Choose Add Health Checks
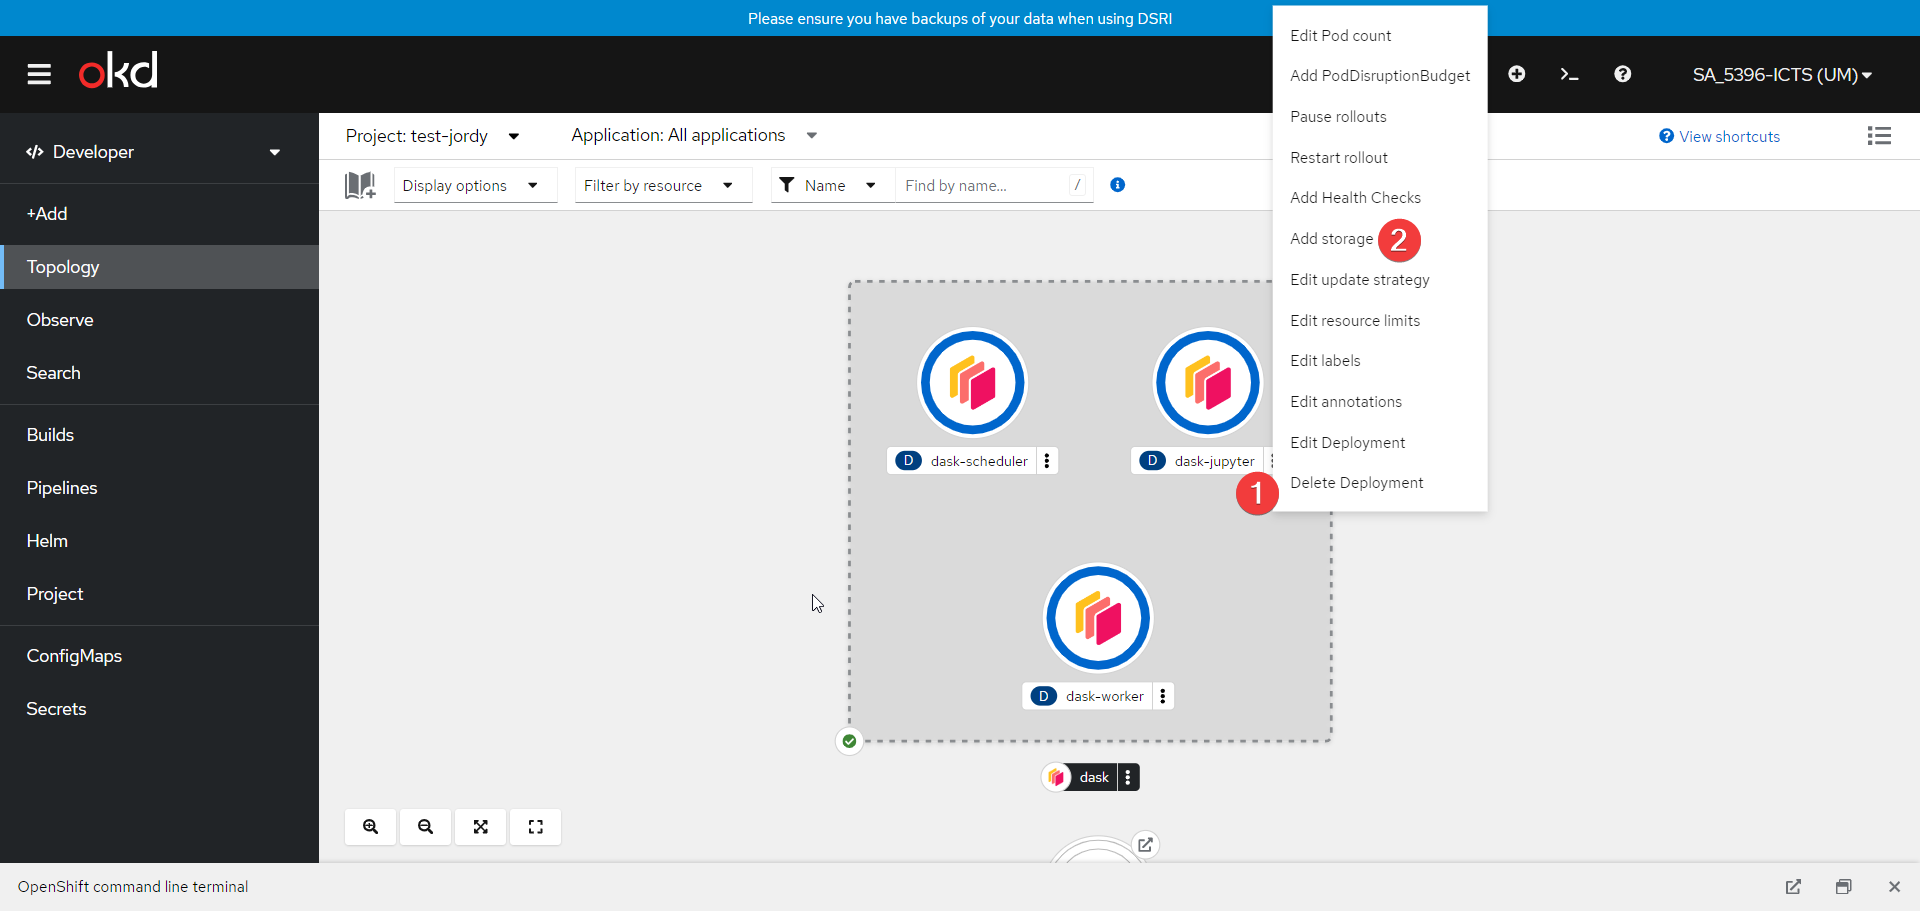1920x911 pixels. click(x=1380, y=198)
